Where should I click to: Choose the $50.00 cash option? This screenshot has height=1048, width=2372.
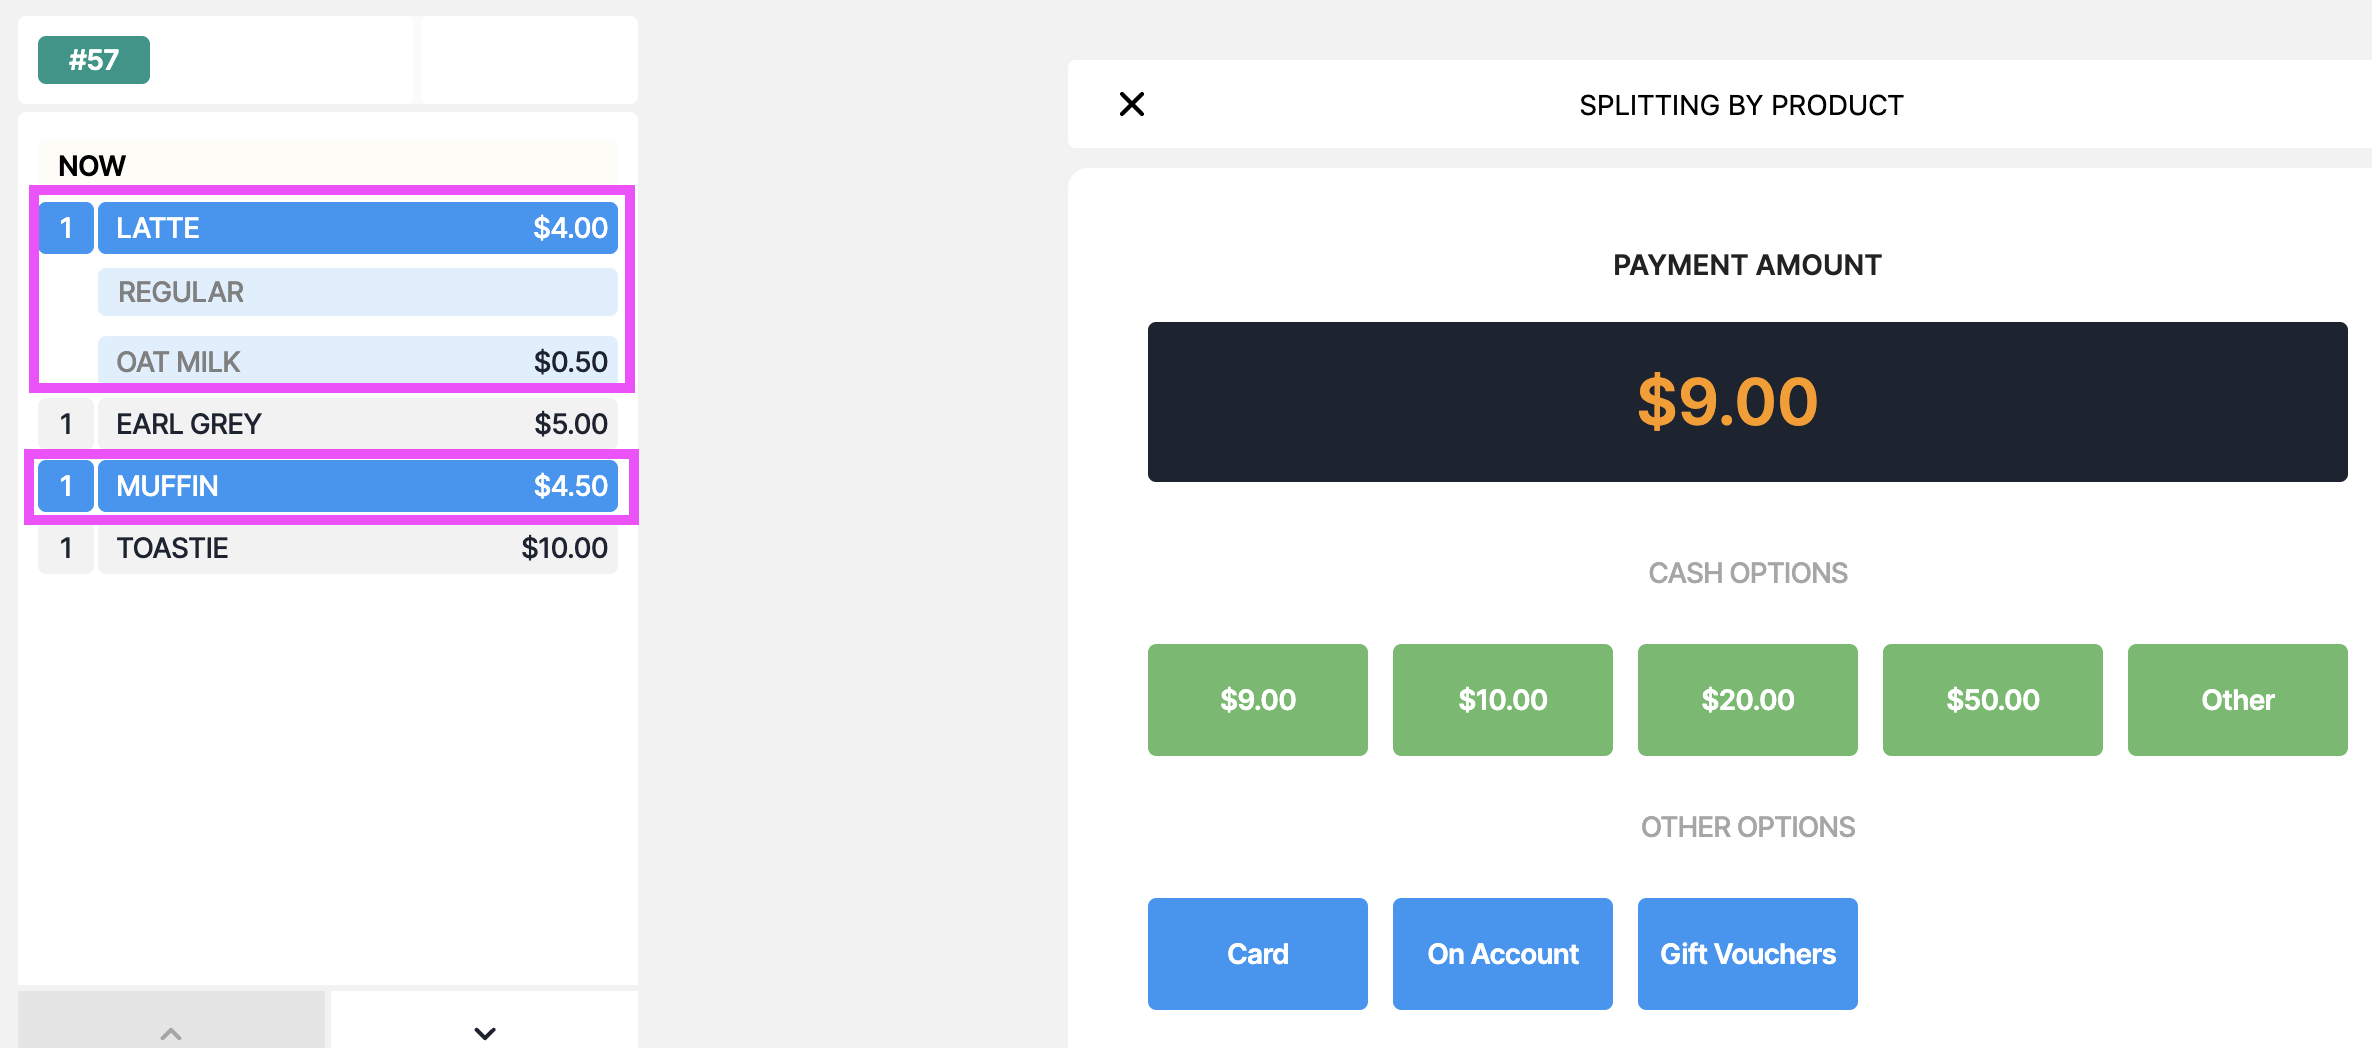(1993, 700)
